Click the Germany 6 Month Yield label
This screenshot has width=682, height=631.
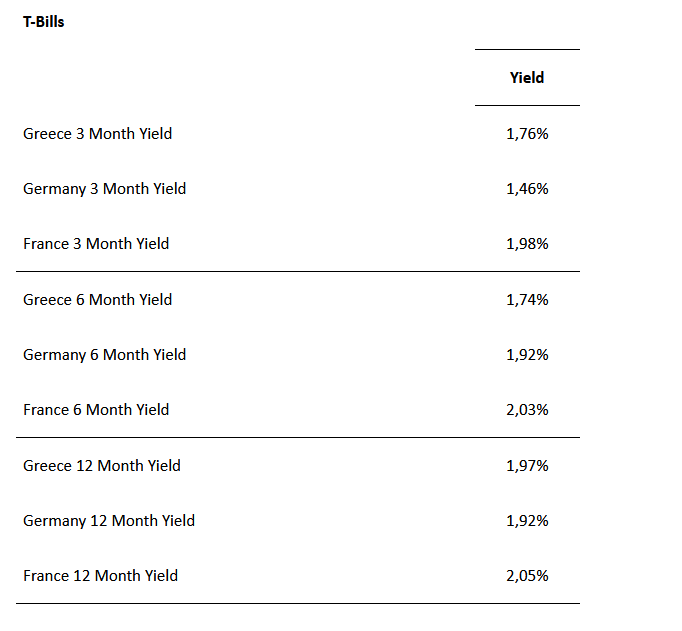pos(104,354)
